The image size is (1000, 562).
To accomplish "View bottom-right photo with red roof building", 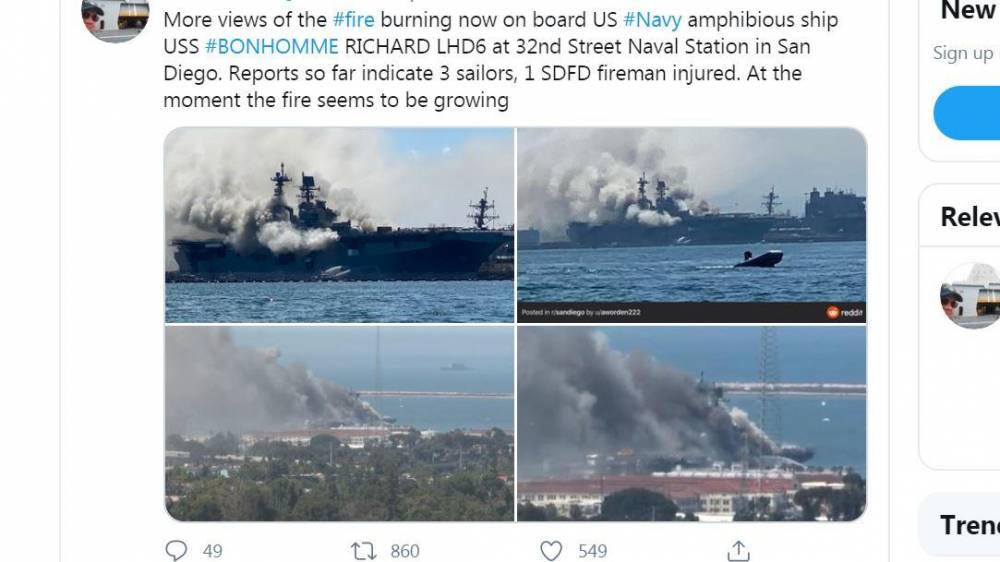I will (x=691, y=424).
